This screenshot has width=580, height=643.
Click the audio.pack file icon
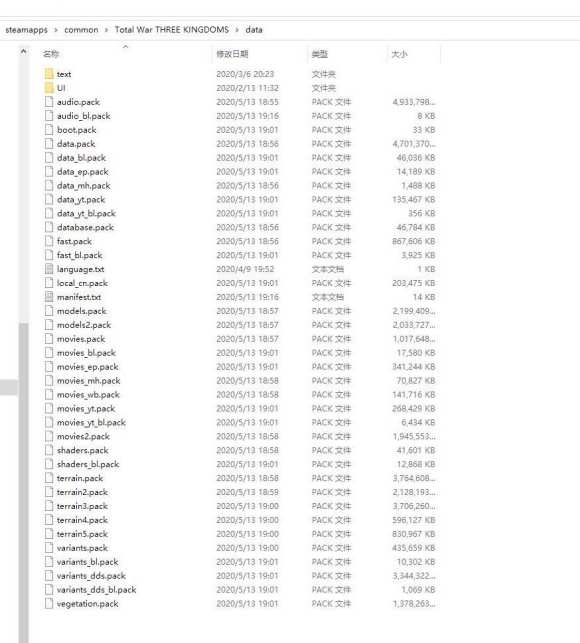[x=49, y=102]
